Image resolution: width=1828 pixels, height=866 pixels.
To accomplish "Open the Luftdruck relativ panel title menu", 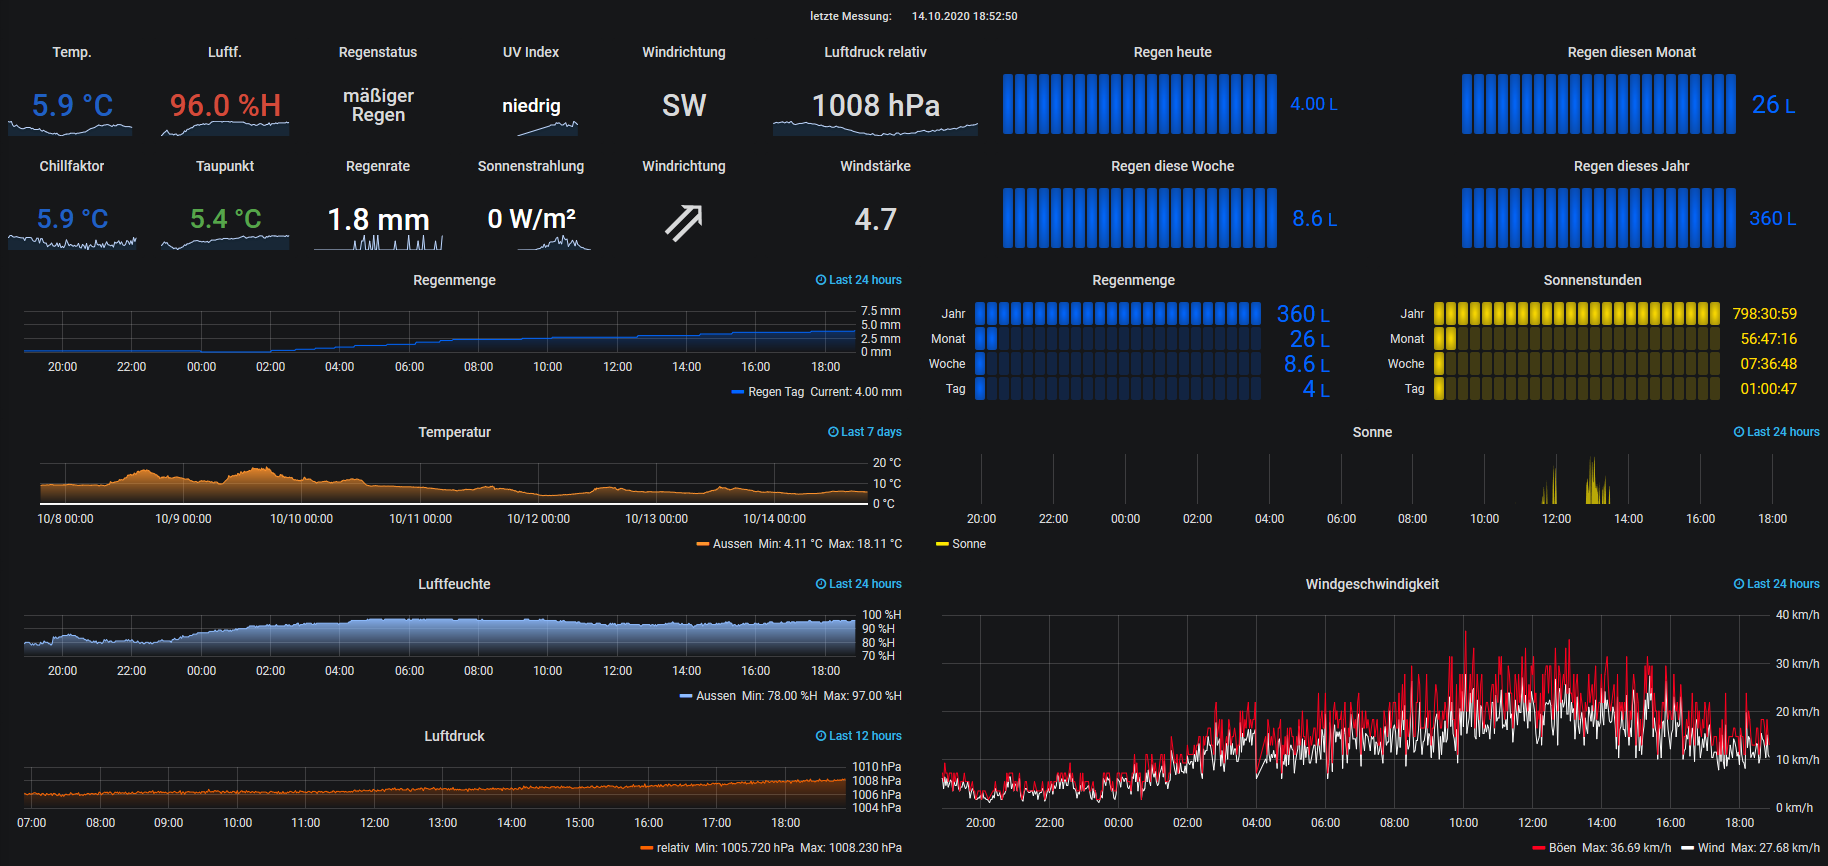I will coord(875,52).
